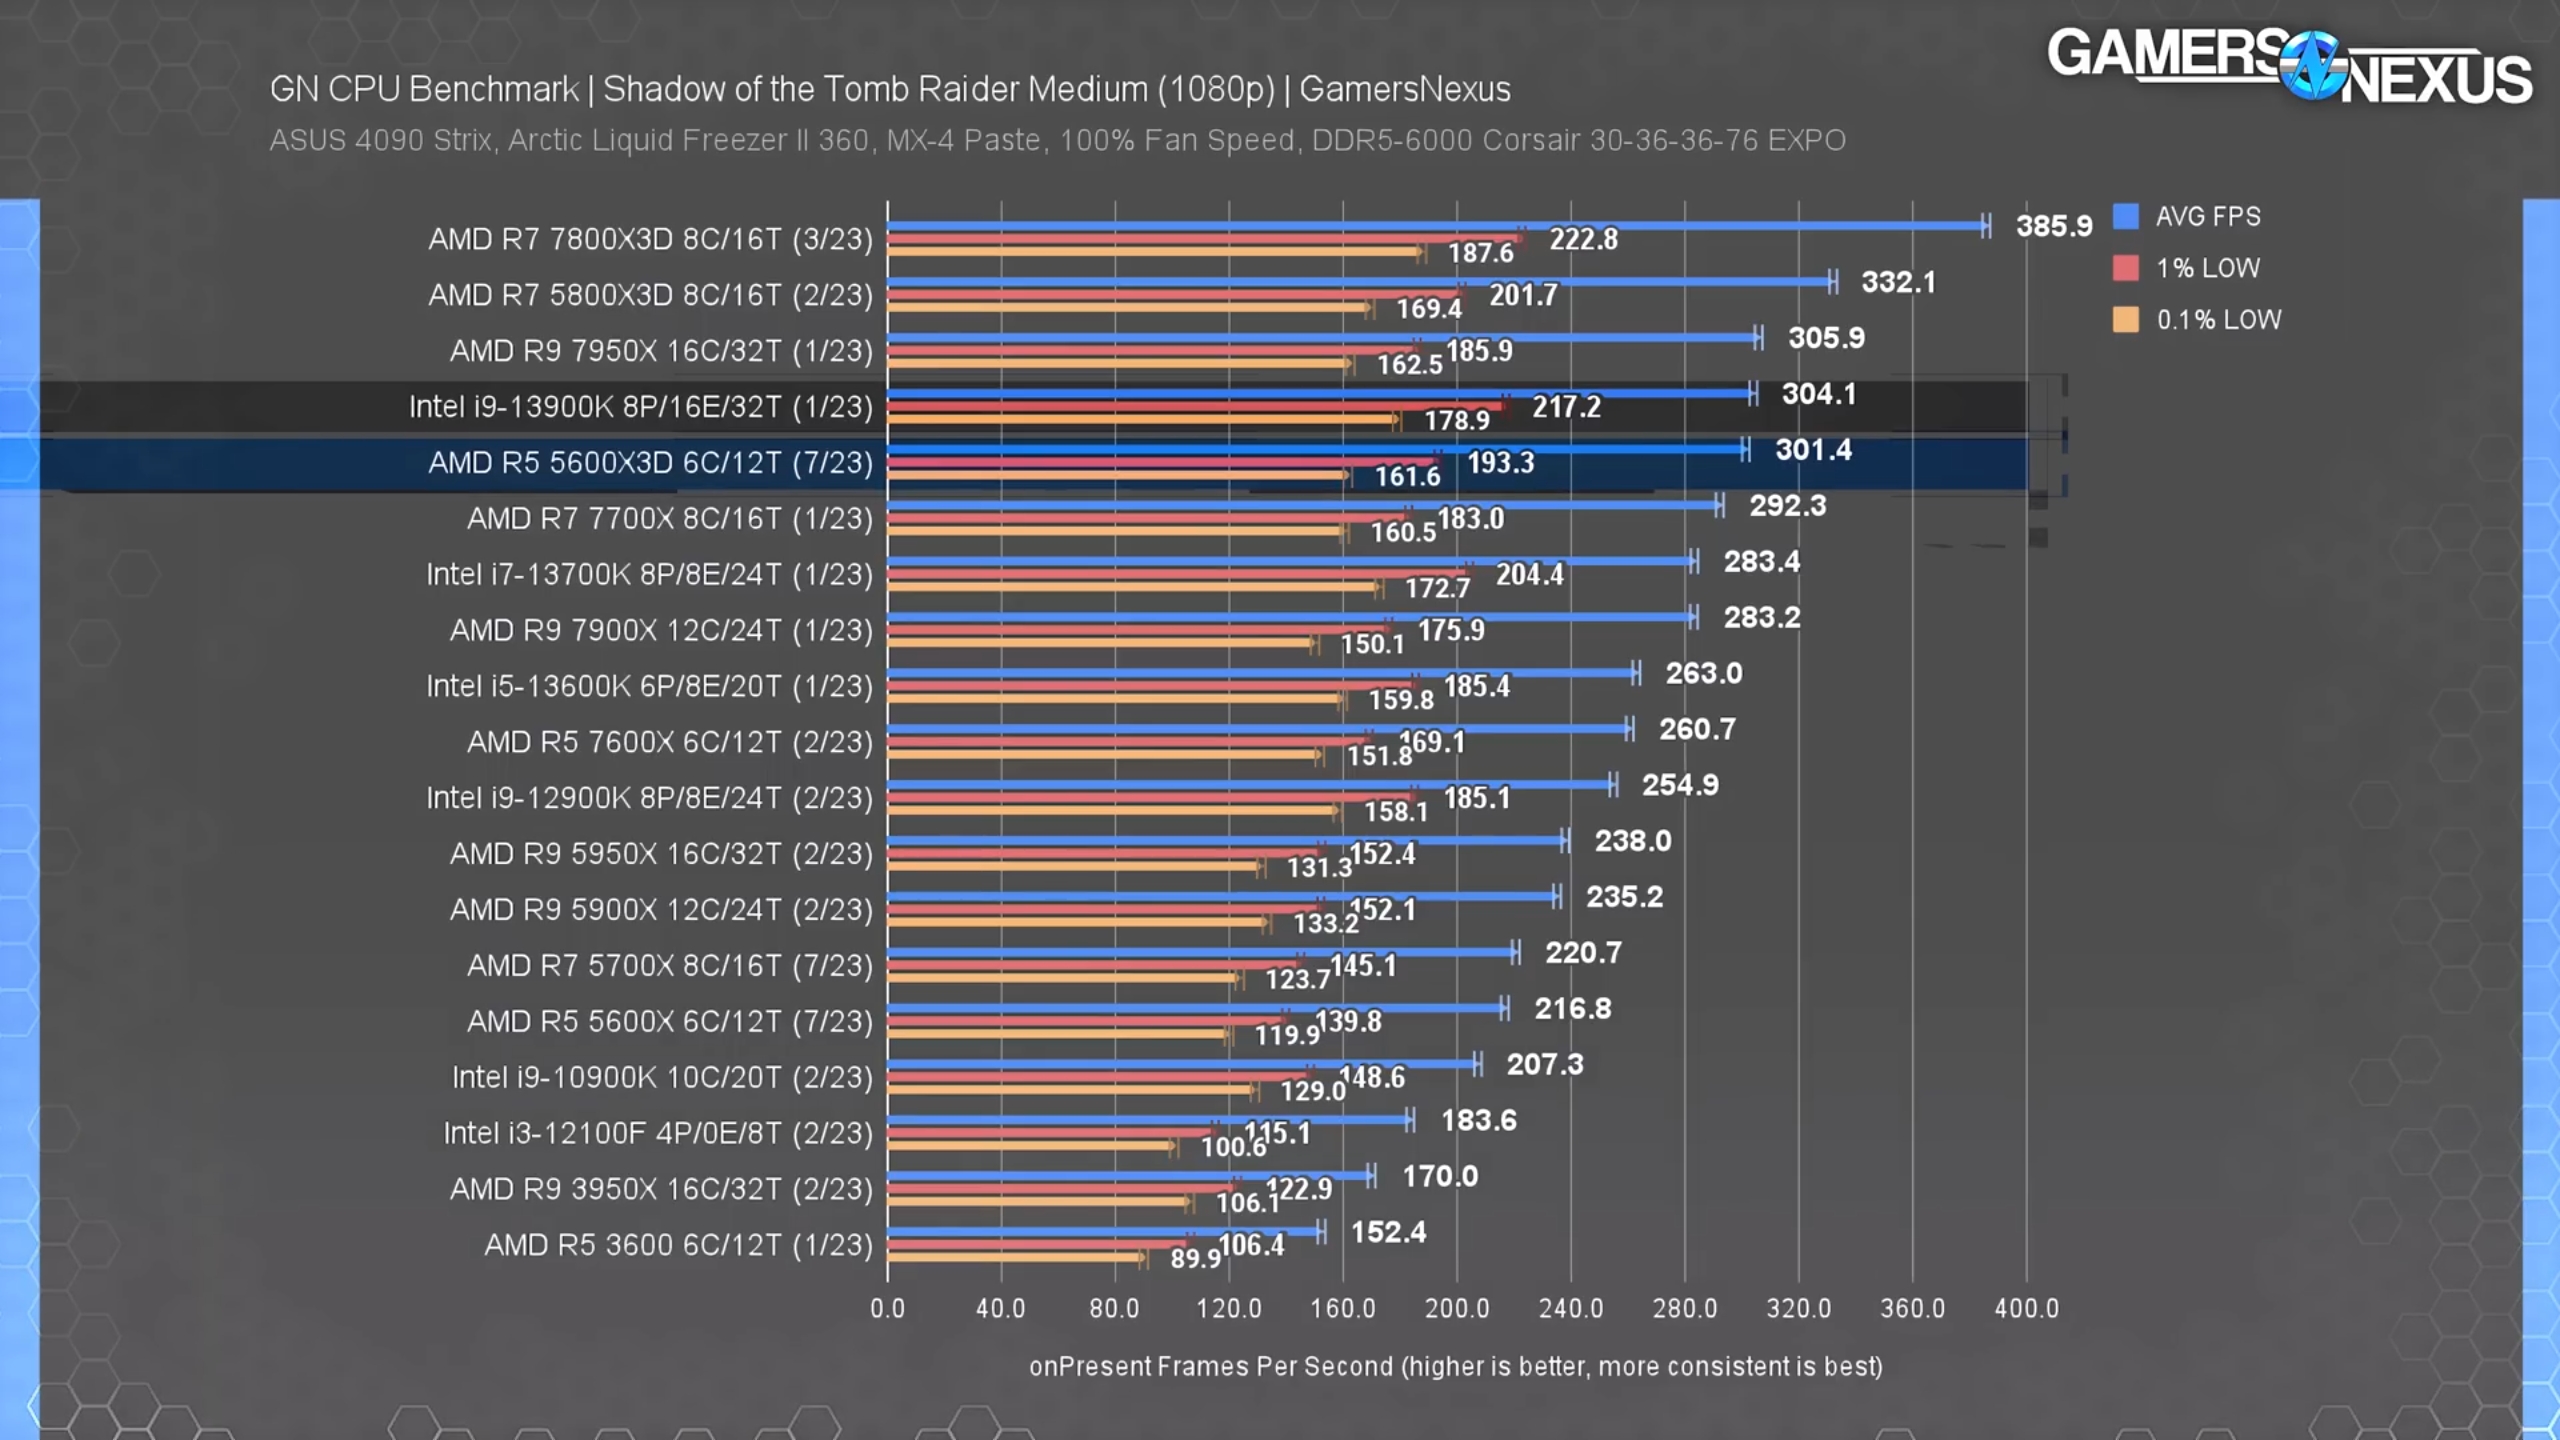The image size is (2560, 1440).
Task: Click the AMD R5 3600 row label
Action: coord(678,1245)
